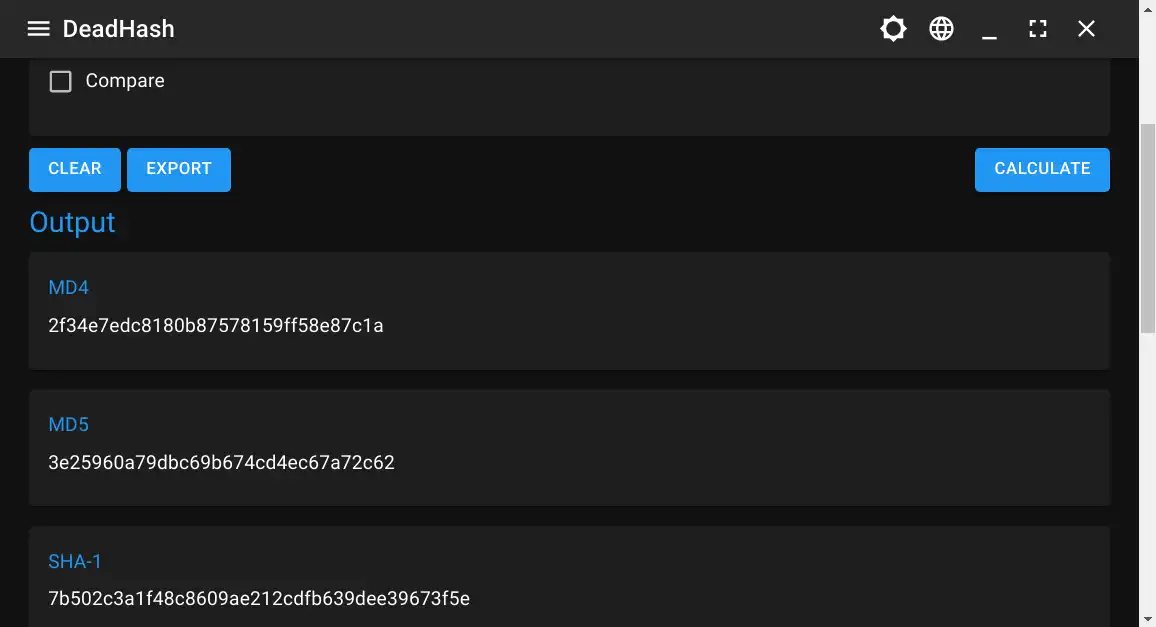Click the MD5 hash value text
Image resolution: width=1156 pixels, height=627 pixels.
(220, 462)
